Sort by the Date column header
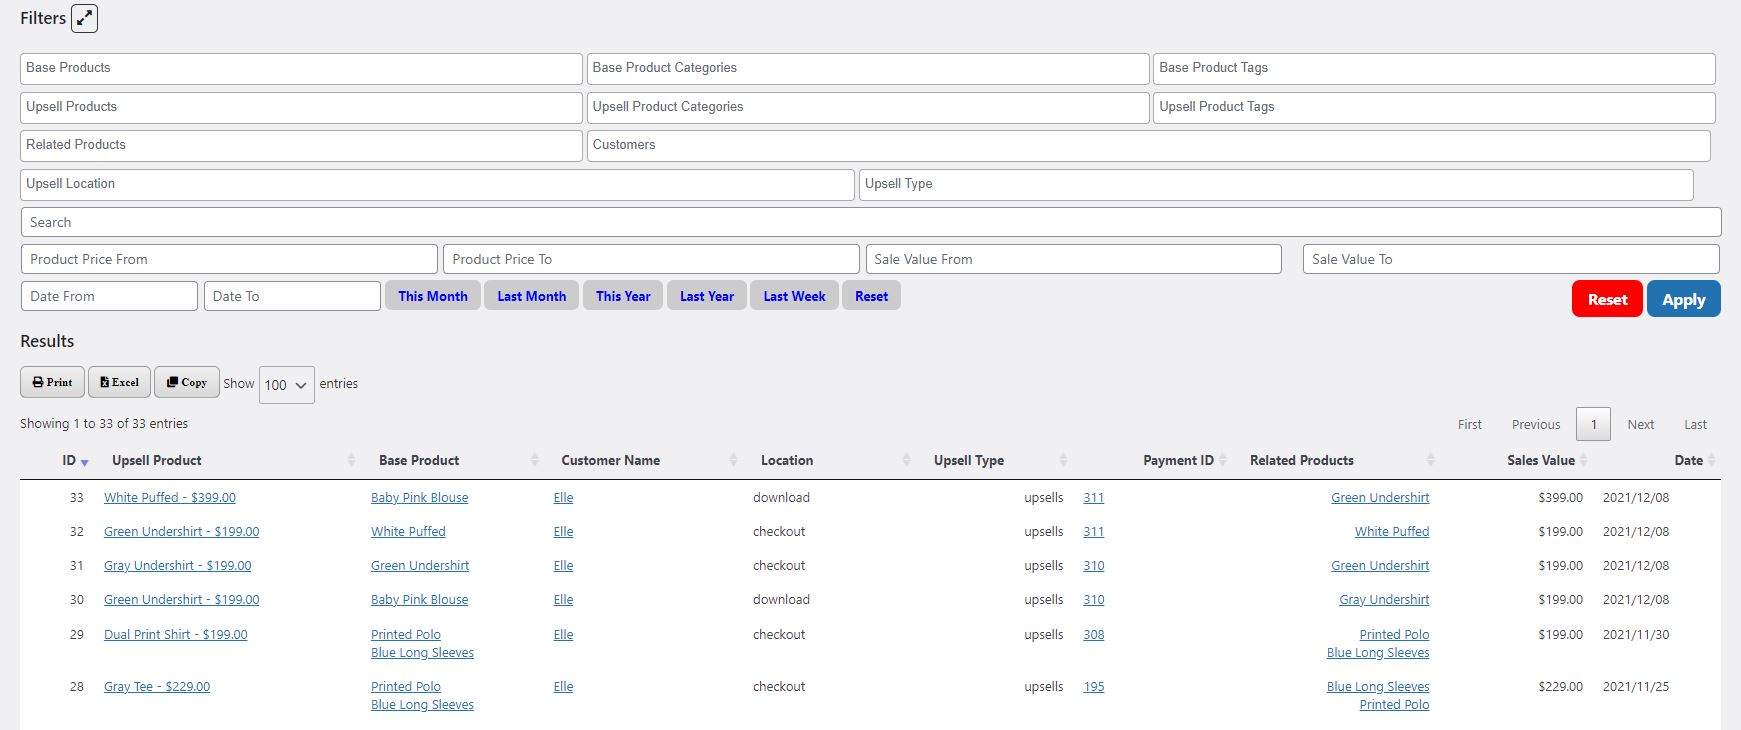Screen dimensions: 1741x730 coord(1688,460)
